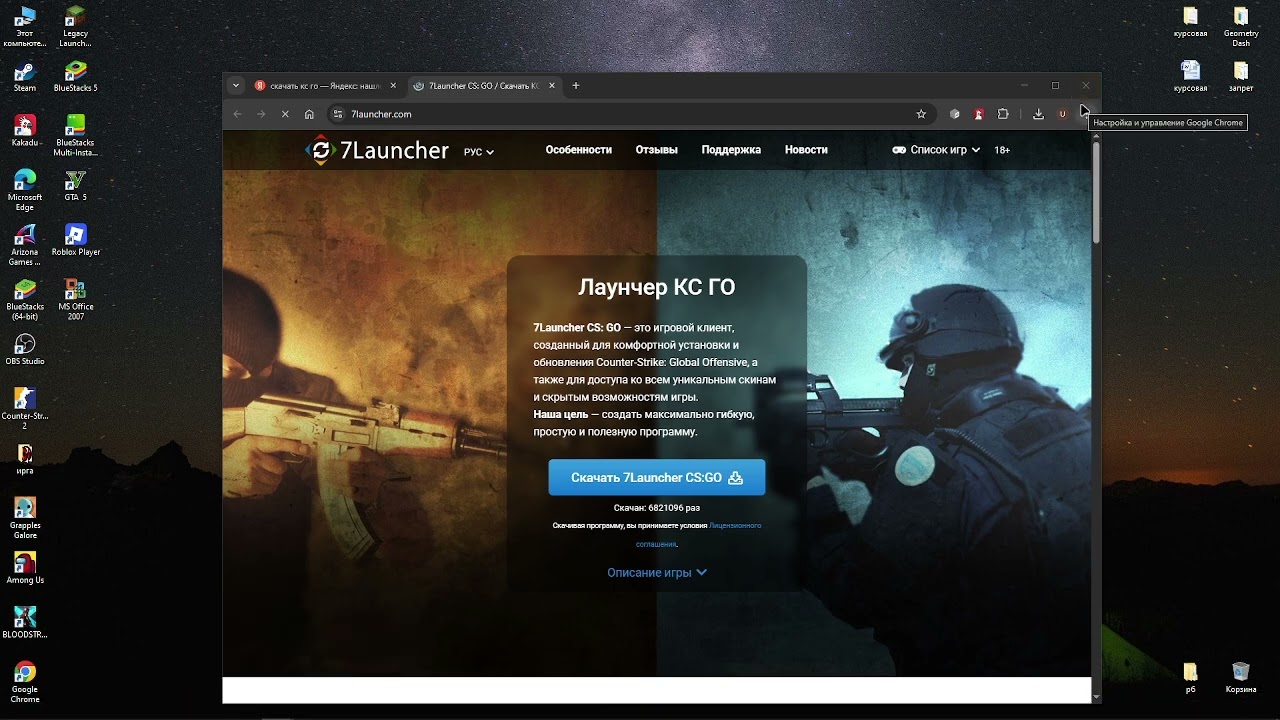The image size is (1280, 720).
Task: Go back to the previous page
Action: (x=237, y=114)
